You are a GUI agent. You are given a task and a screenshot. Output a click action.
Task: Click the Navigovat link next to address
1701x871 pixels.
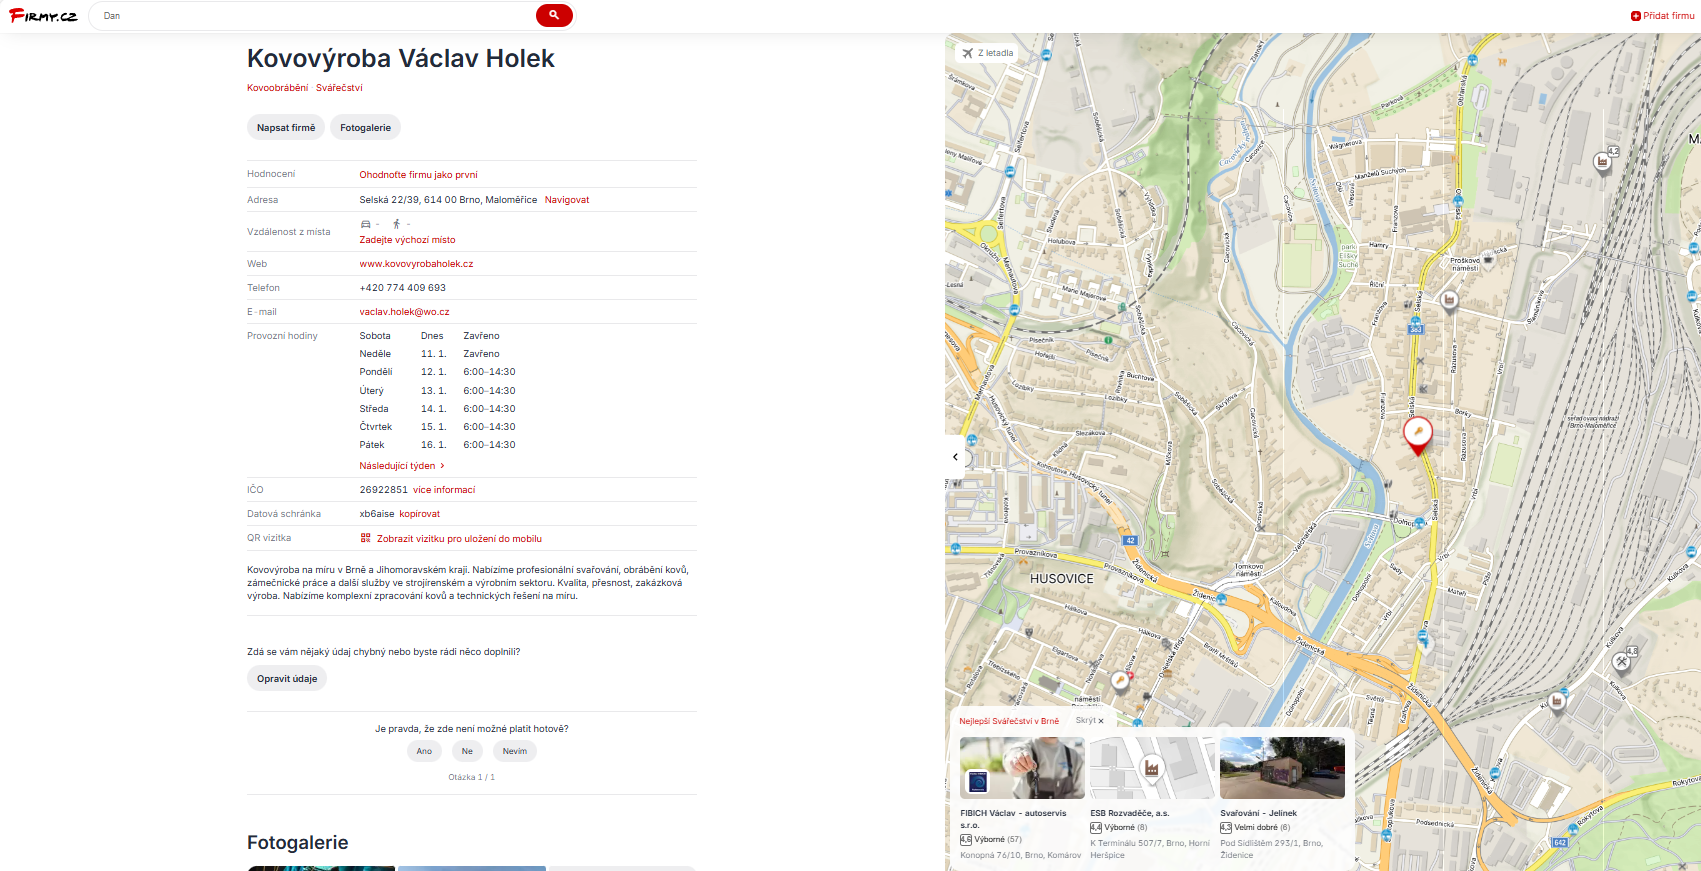click(x=567, y=200)
